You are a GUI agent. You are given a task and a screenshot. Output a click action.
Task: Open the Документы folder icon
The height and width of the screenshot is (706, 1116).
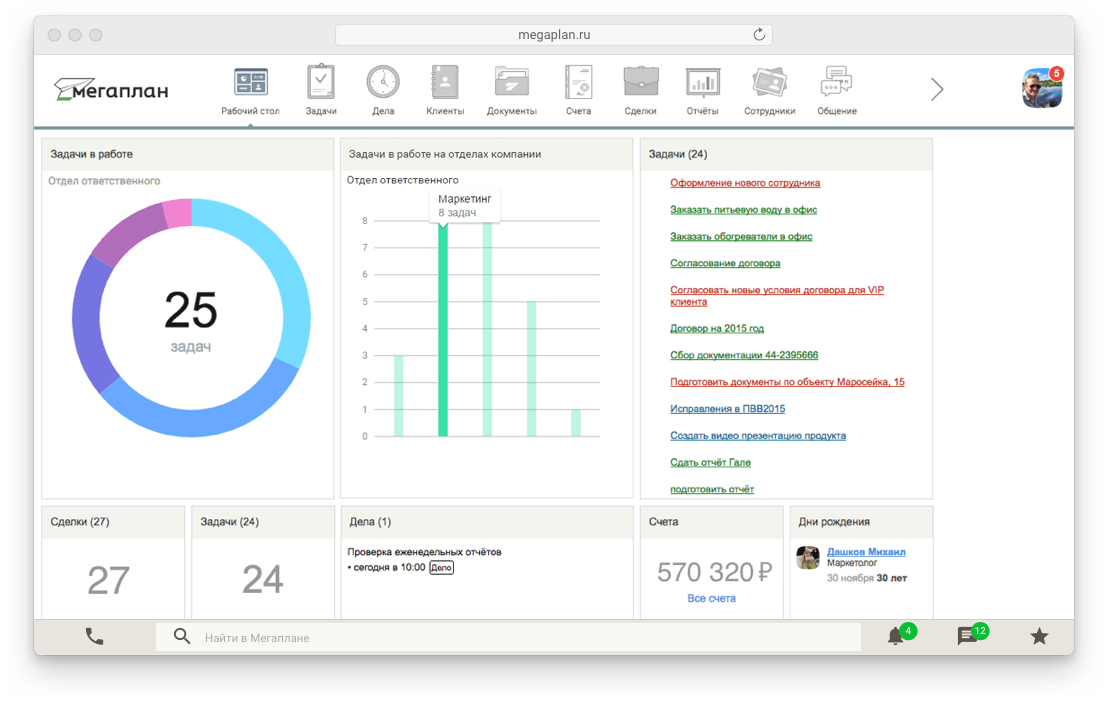pyautogui.click(x=512, y=82)
